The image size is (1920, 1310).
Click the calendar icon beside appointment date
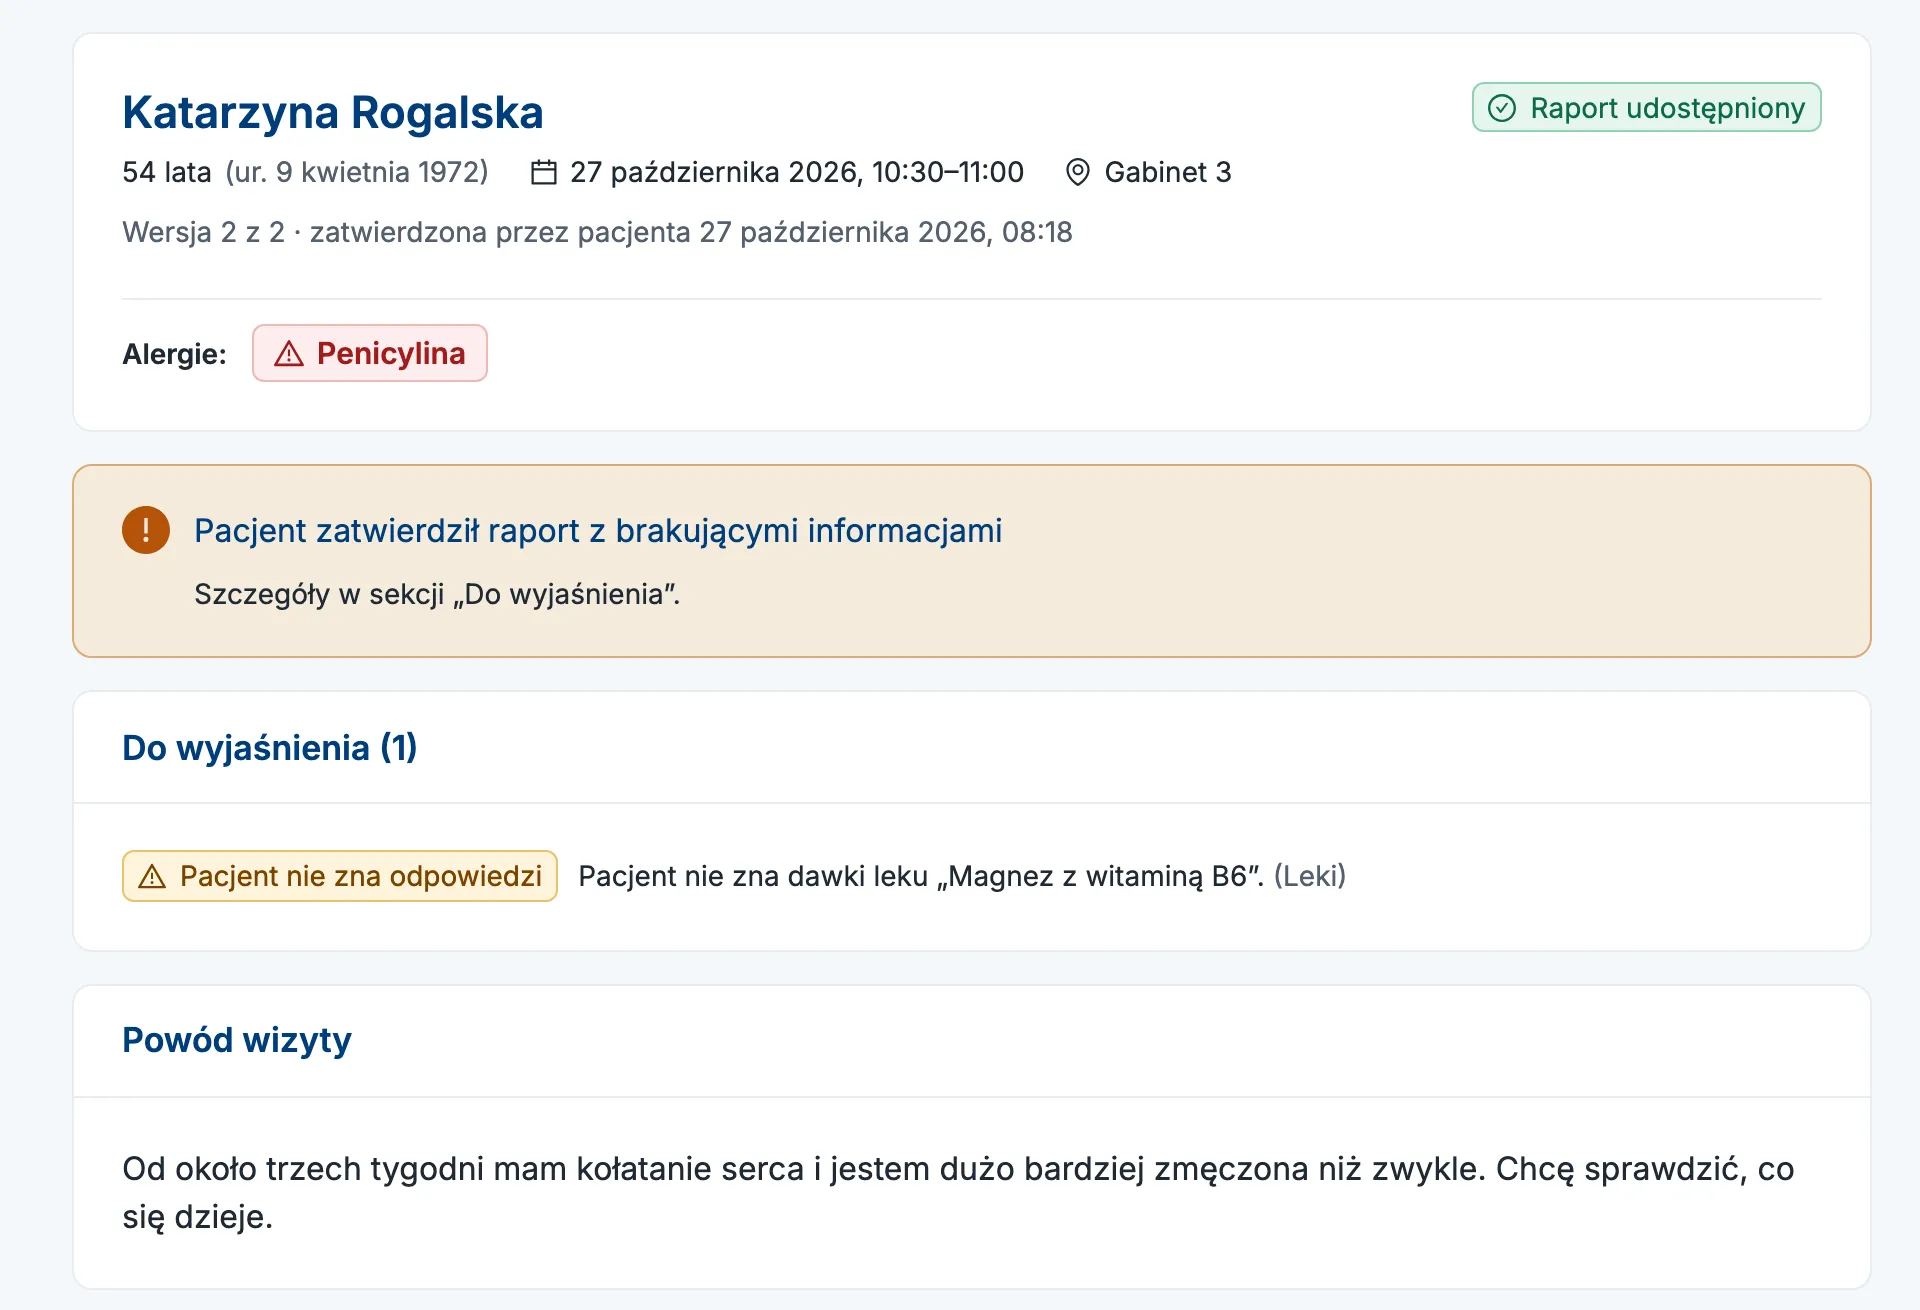pyautogui.click(x=543, y=172)
